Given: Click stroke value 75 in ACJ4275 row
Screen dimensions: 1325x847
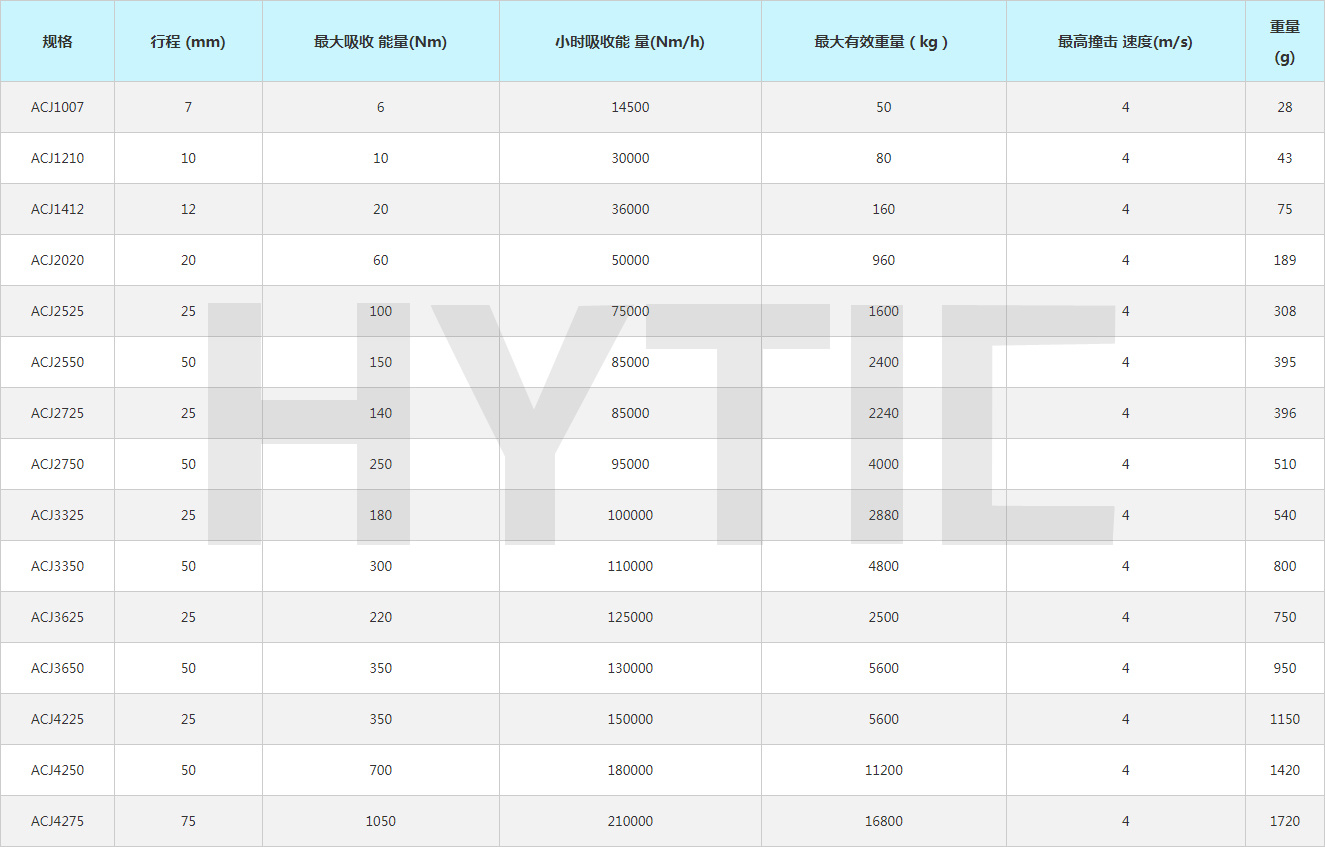Looking at the screenshot, I should (x=188, y=821).
